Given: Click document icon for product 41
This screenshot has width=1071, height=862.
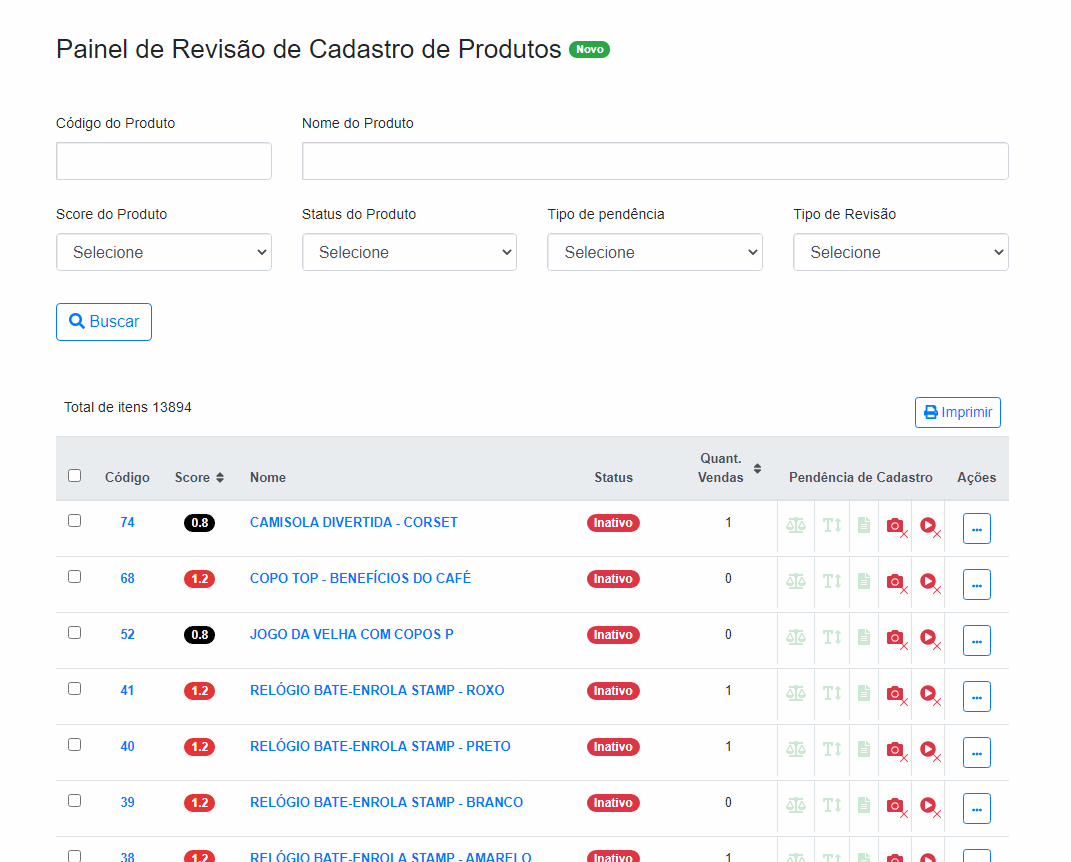Looking at the screenshot, I should tap(864, 693).
